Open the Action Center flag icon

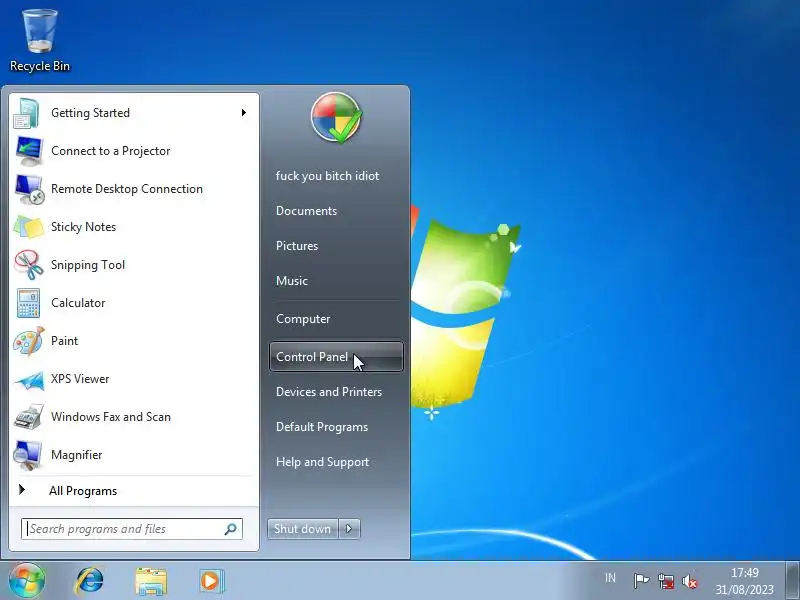pyautogui.click(x=641, y=581)
